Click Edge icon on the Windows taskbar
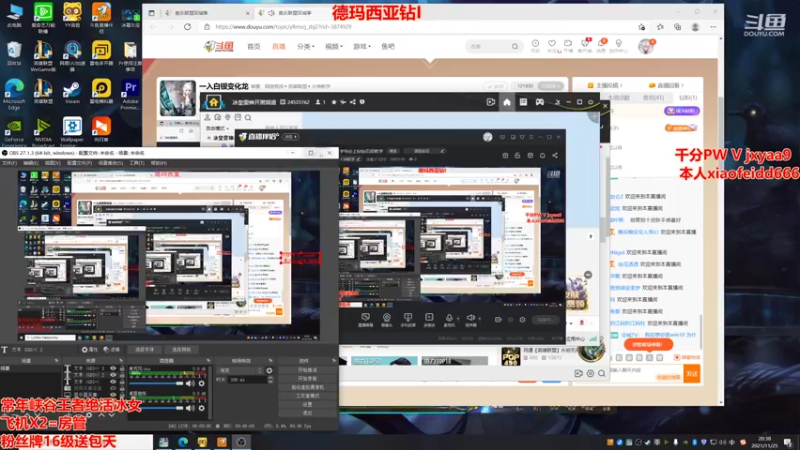The height and width of the screenshot is (450, 800). [183, 442]
